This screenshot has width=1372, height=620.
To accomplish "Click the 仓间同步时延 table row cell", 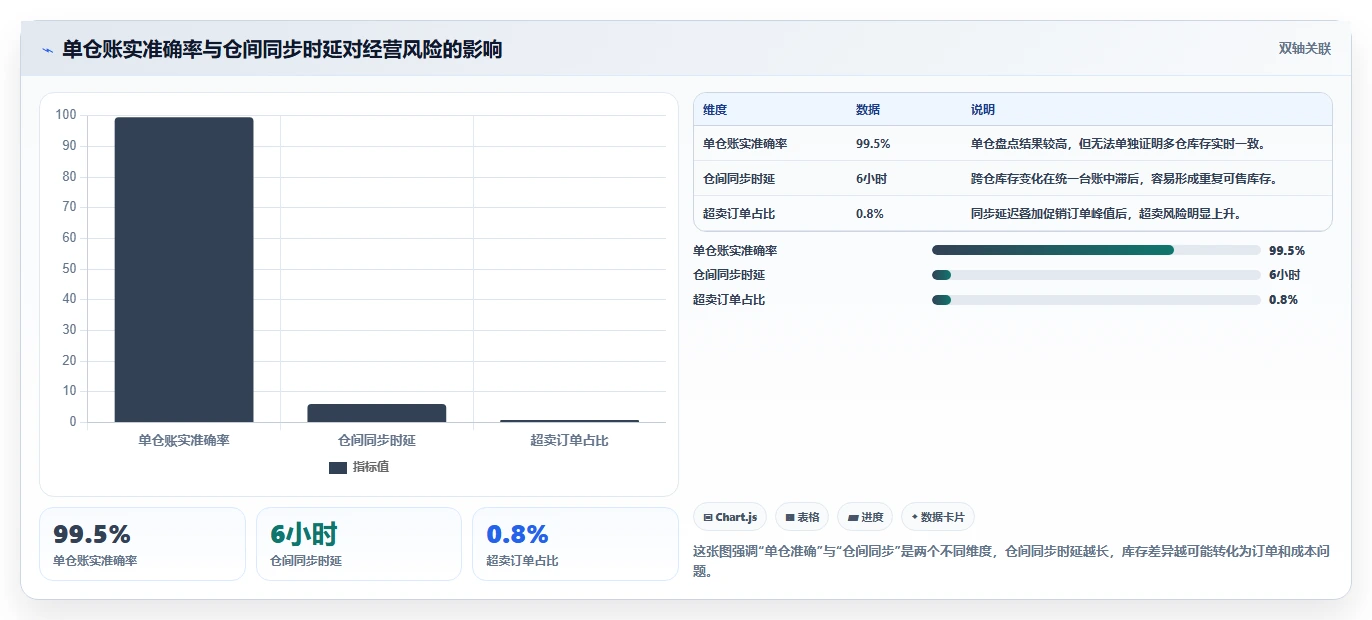I will coord(739,179).
